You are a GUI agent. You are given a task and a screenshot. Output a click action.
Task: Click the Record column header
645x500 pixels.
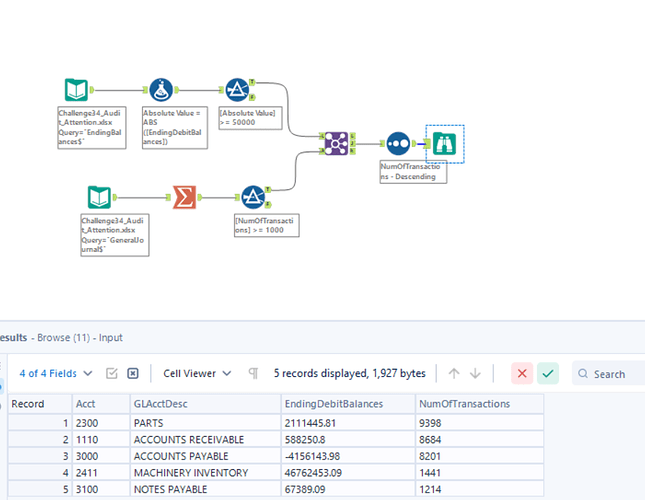coord(39,404)
